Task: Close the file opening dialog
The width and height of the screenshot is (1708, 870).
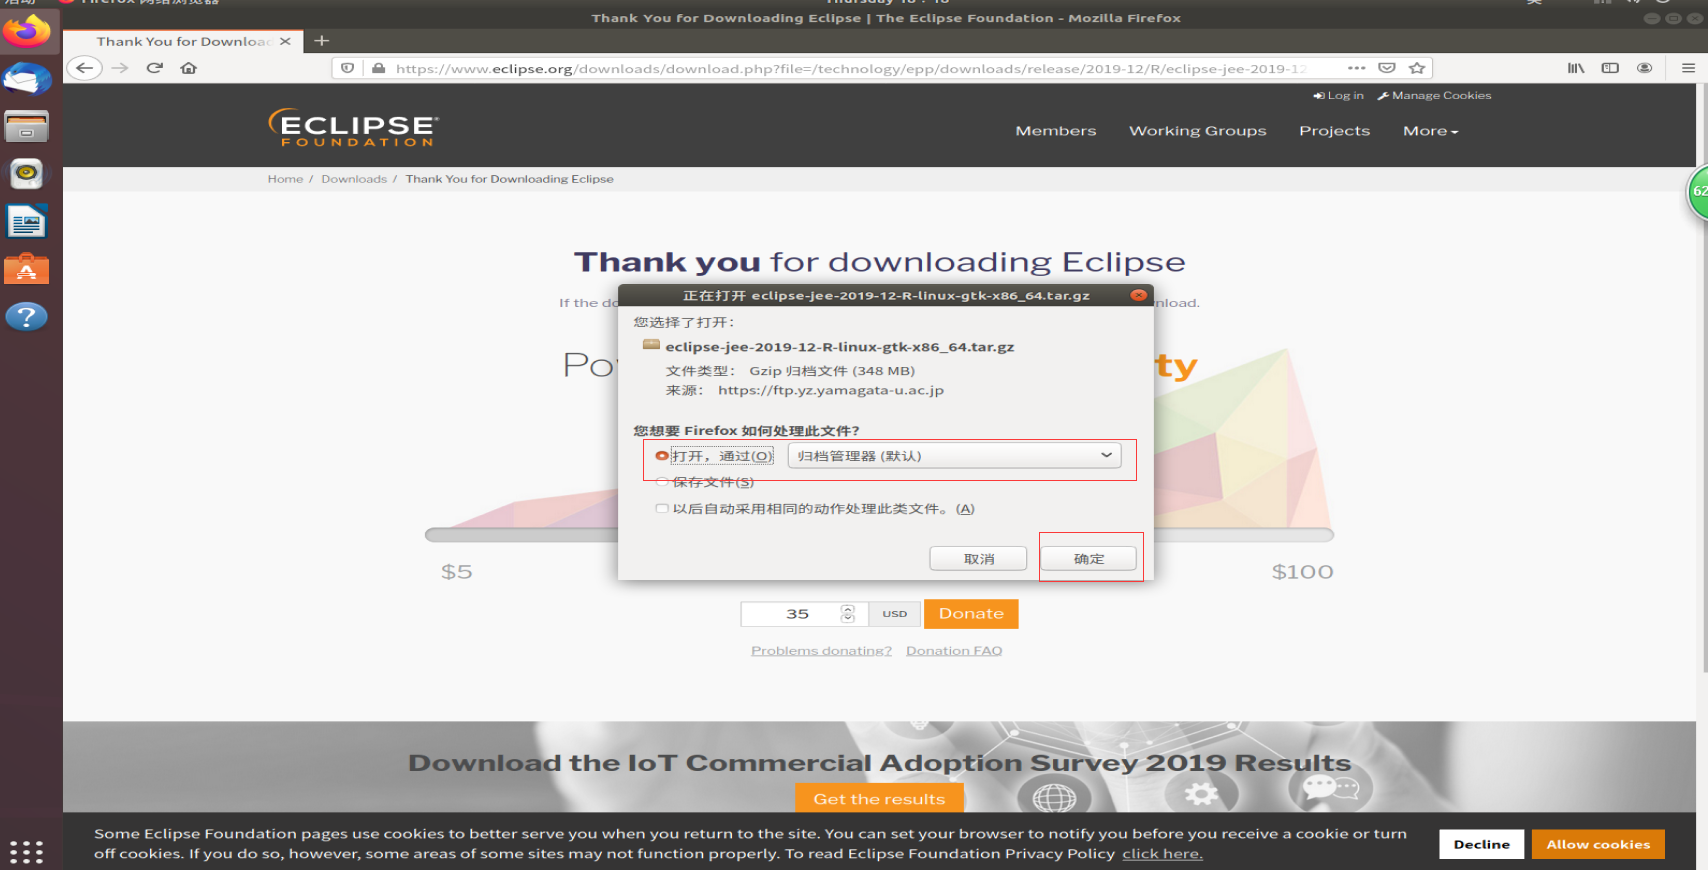Action: [1138, 295]
